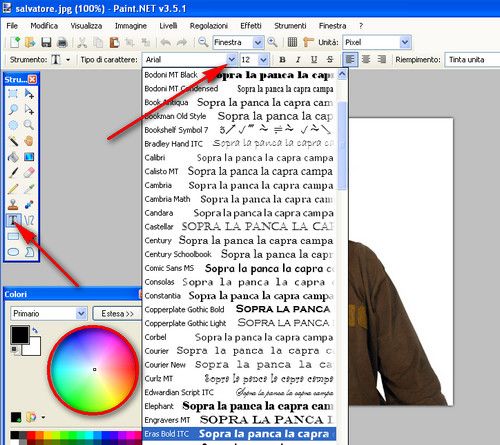The image size is (500, 445).
Task: Toggle the rulers icon
Action: 308,42
